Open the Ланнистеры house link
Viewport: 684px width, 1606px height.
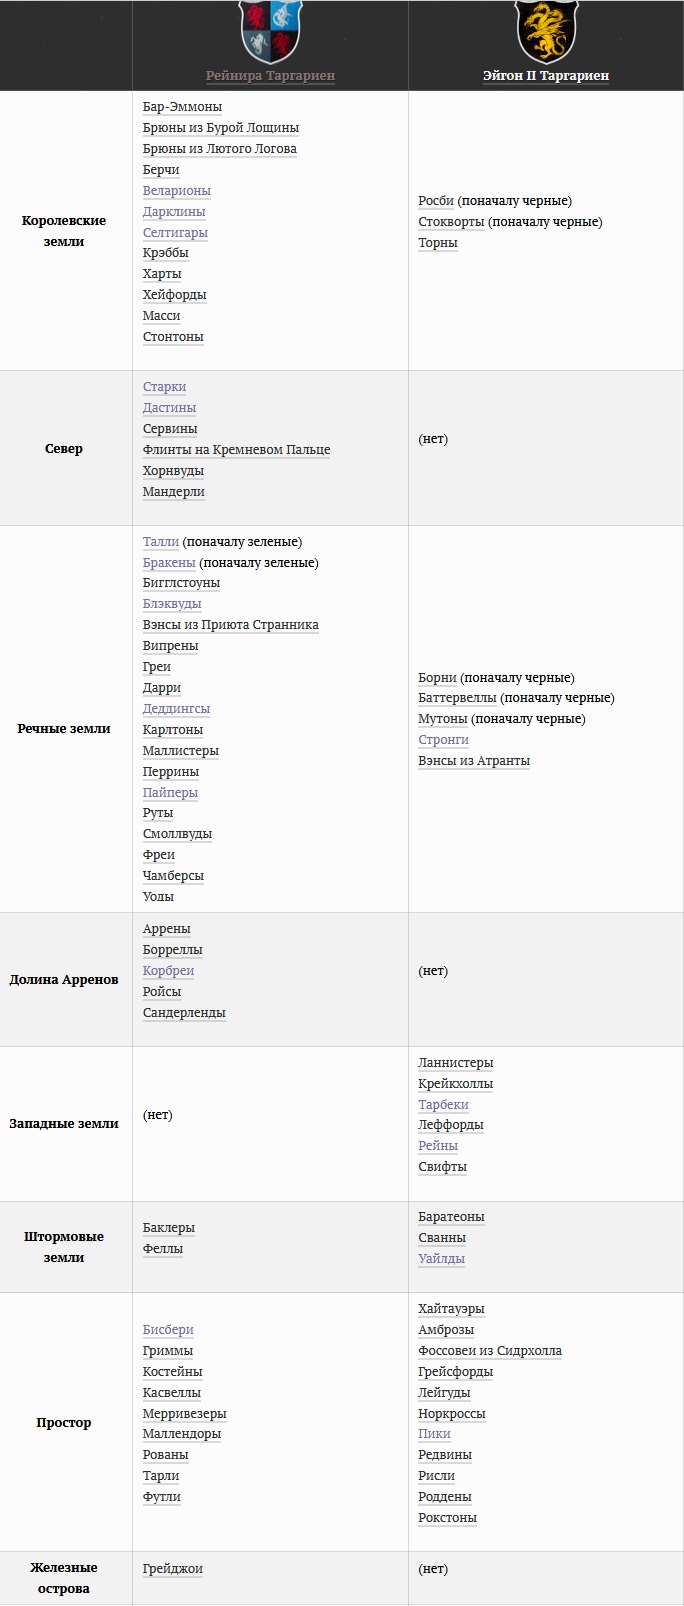pos(456,1063)
